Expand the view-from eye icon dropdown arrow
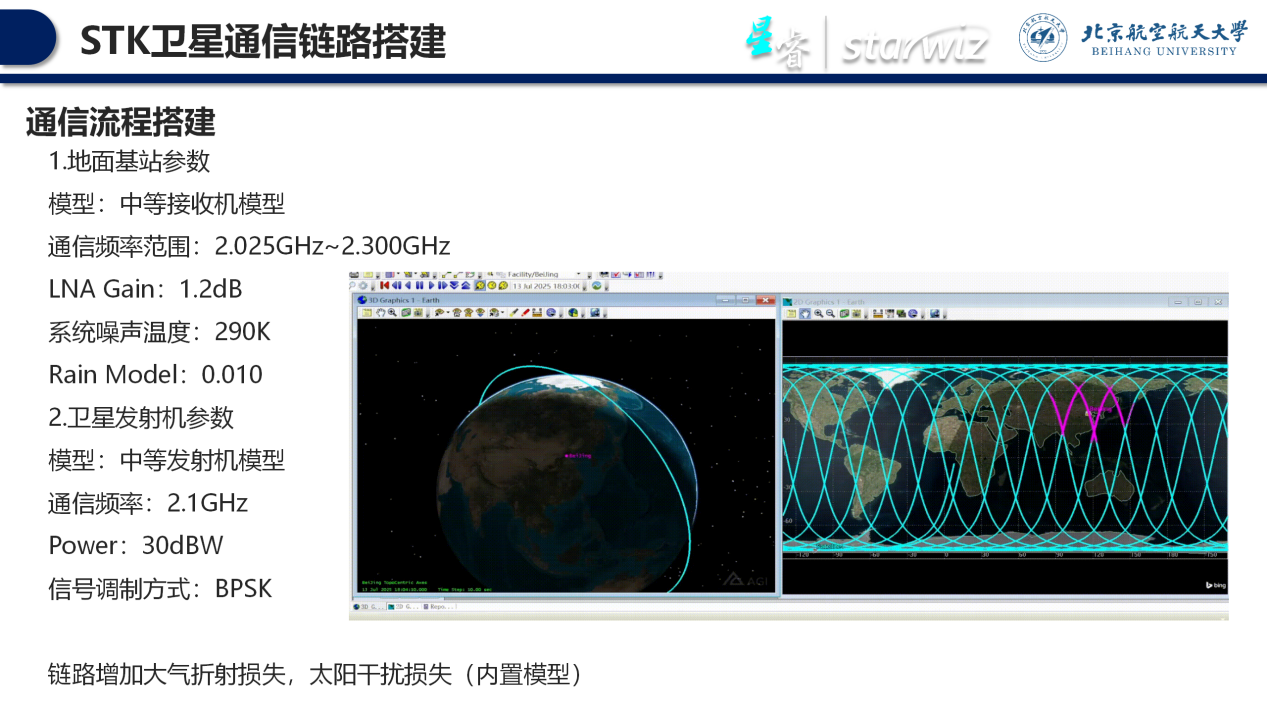This screenshot has height=713, width=1267. tap(448, 313)
